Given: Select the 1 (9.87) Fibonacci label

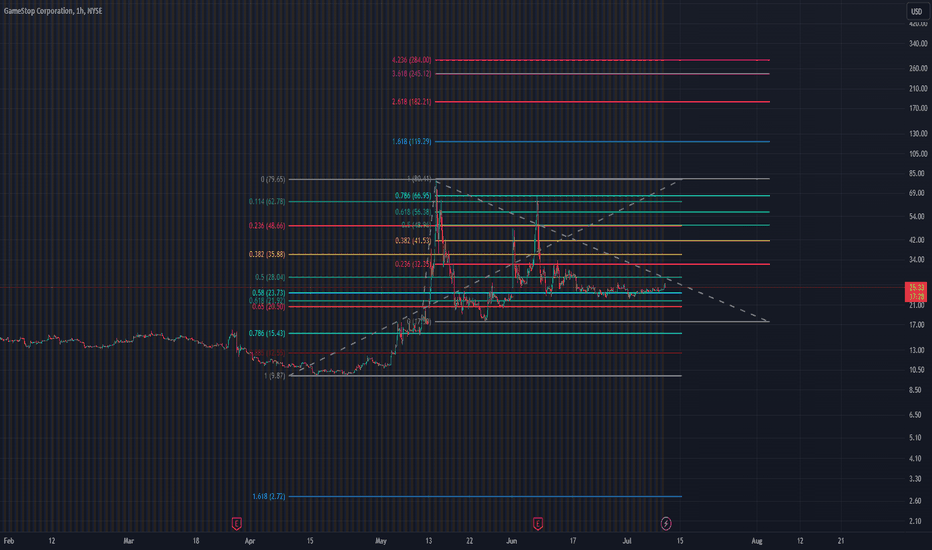Looking at the screenshot, I should [275, 376].
